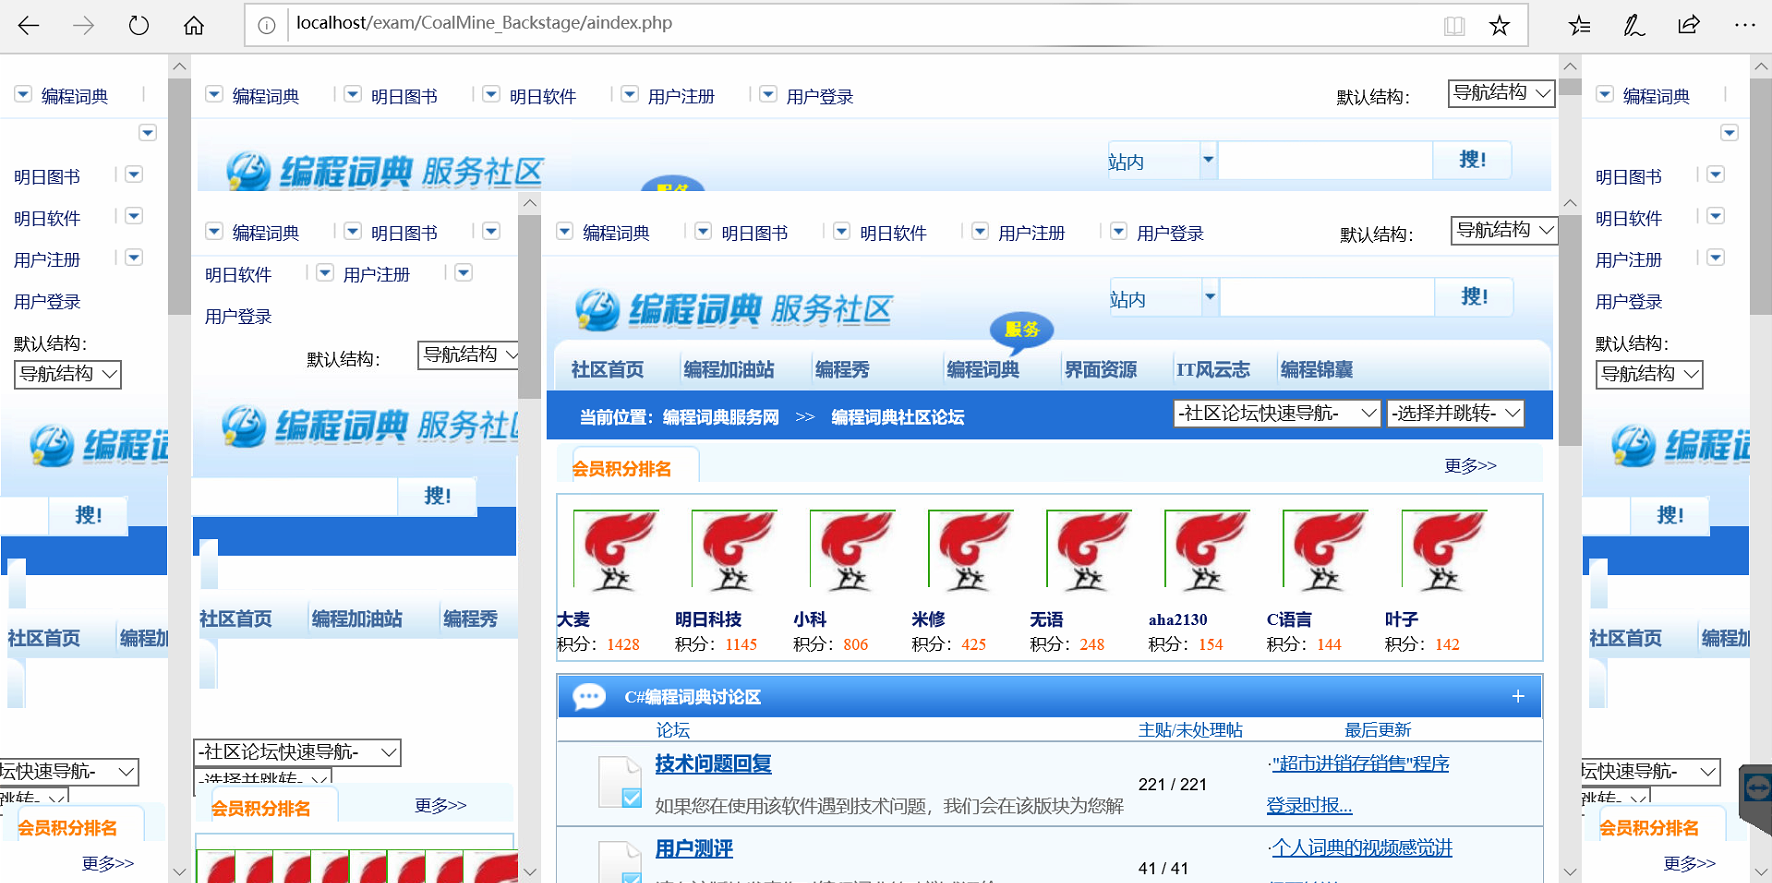Reload the page with the refresh icon

(139, 25)
